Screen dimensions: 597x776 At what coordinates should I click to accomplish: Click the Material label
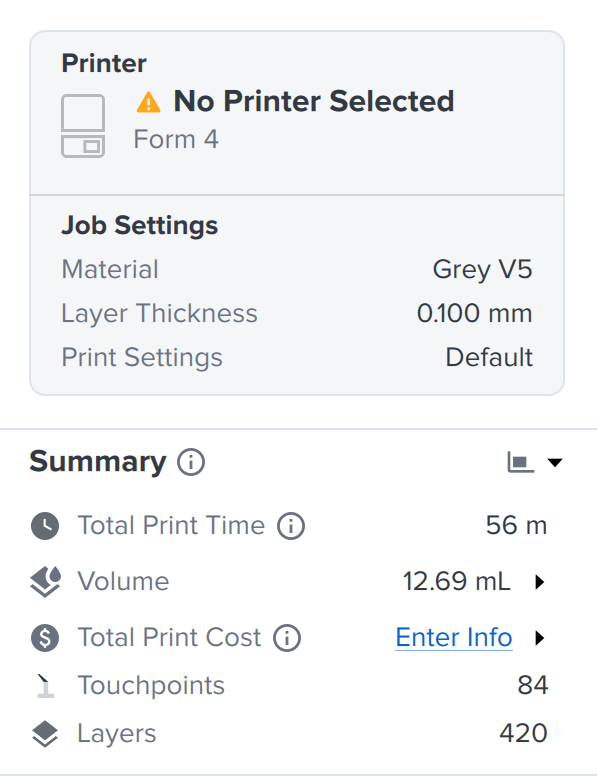(110, 270)
